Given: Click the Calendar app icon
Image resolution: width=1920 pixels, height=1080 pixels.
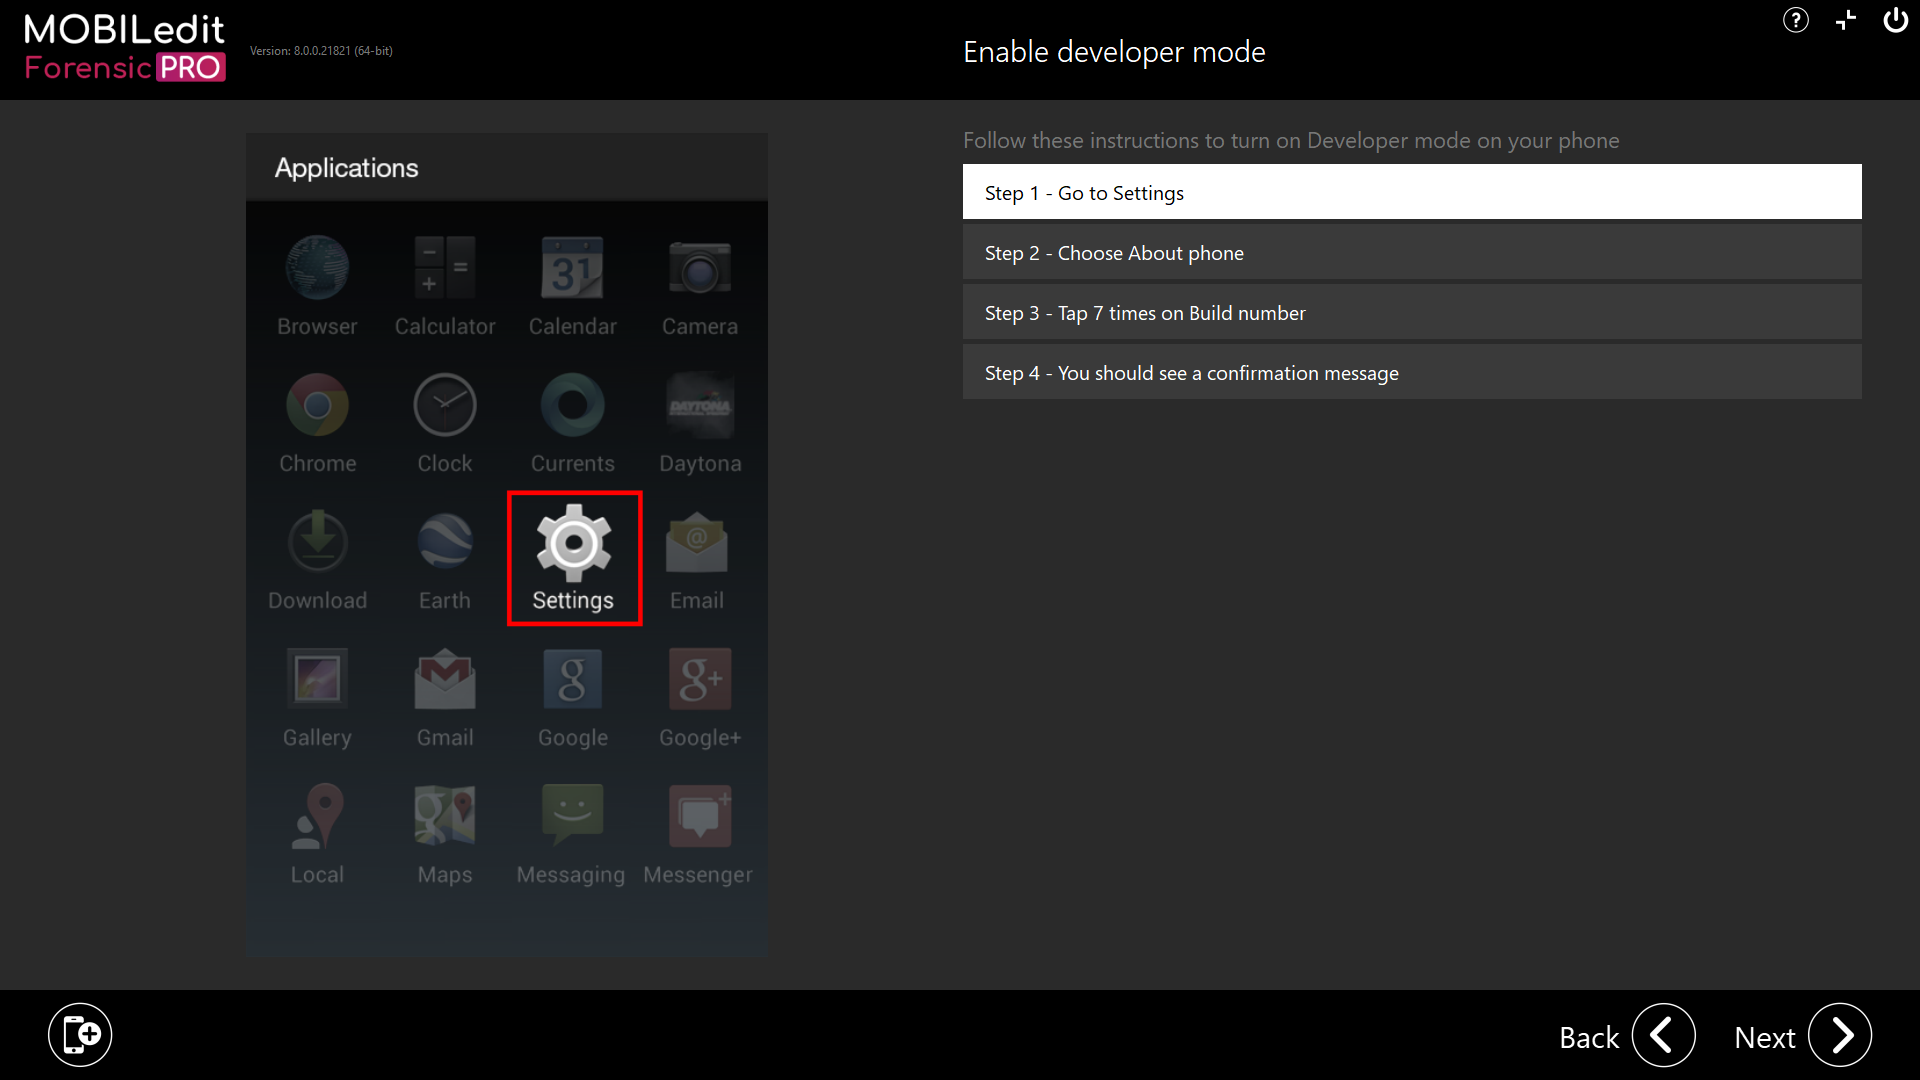Looking at the screenshot, I should point(572,268).
